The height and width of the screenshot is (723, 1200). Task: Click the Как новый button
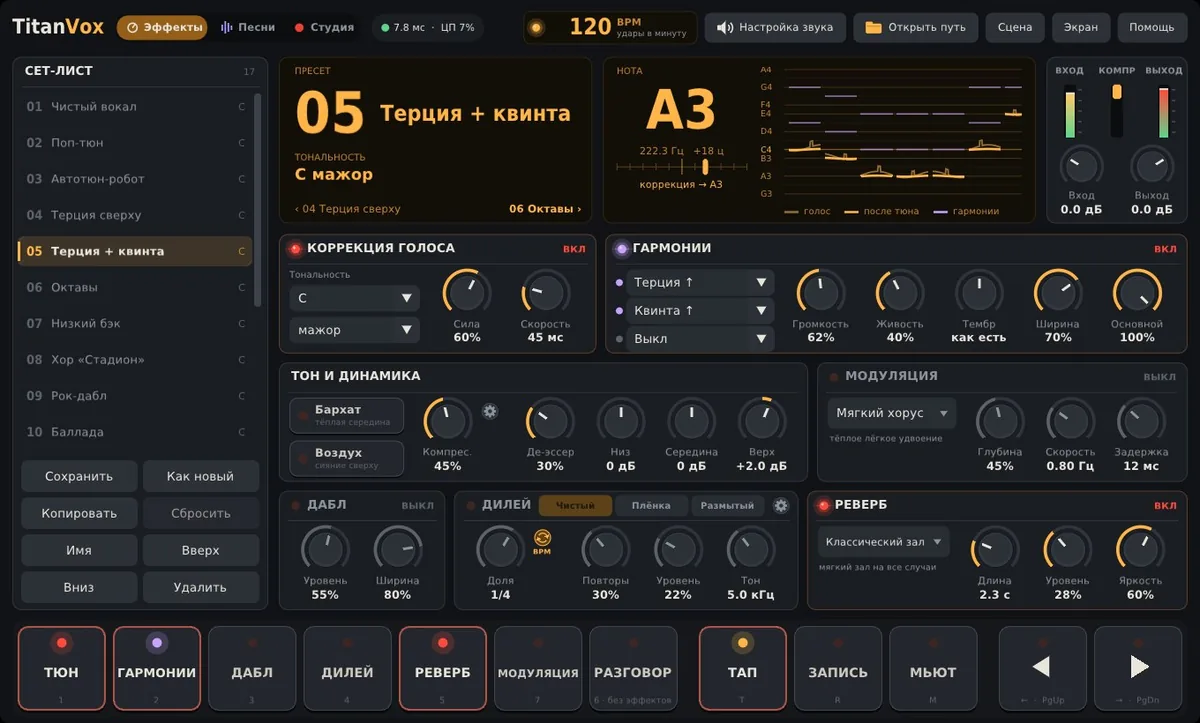200,477
